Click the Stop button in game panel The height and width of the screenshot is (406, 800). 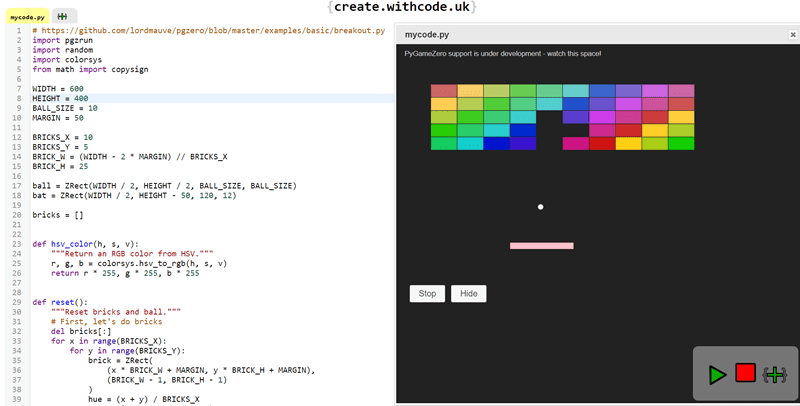point(427,293)
